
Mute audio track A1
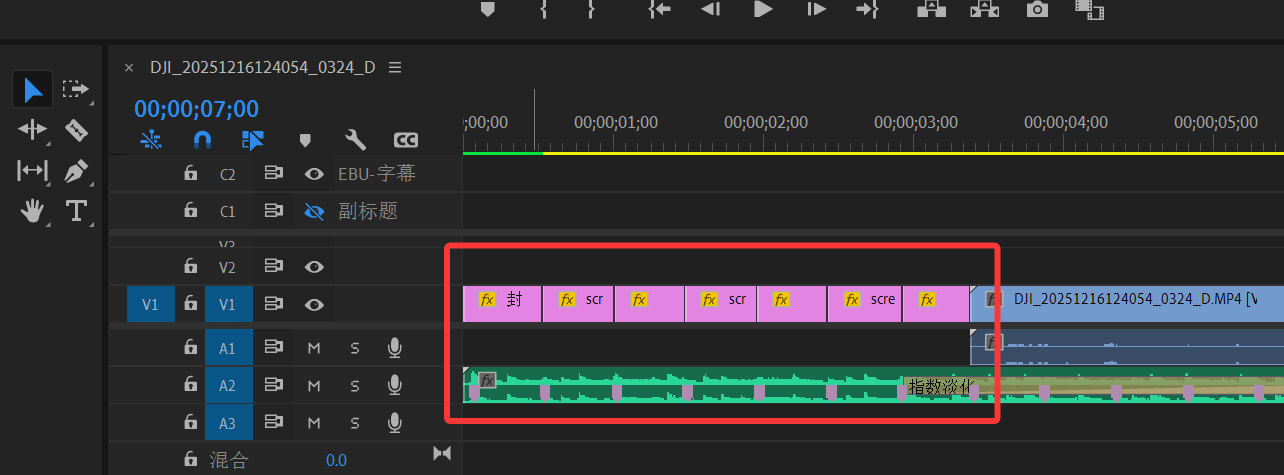[314, 347]
